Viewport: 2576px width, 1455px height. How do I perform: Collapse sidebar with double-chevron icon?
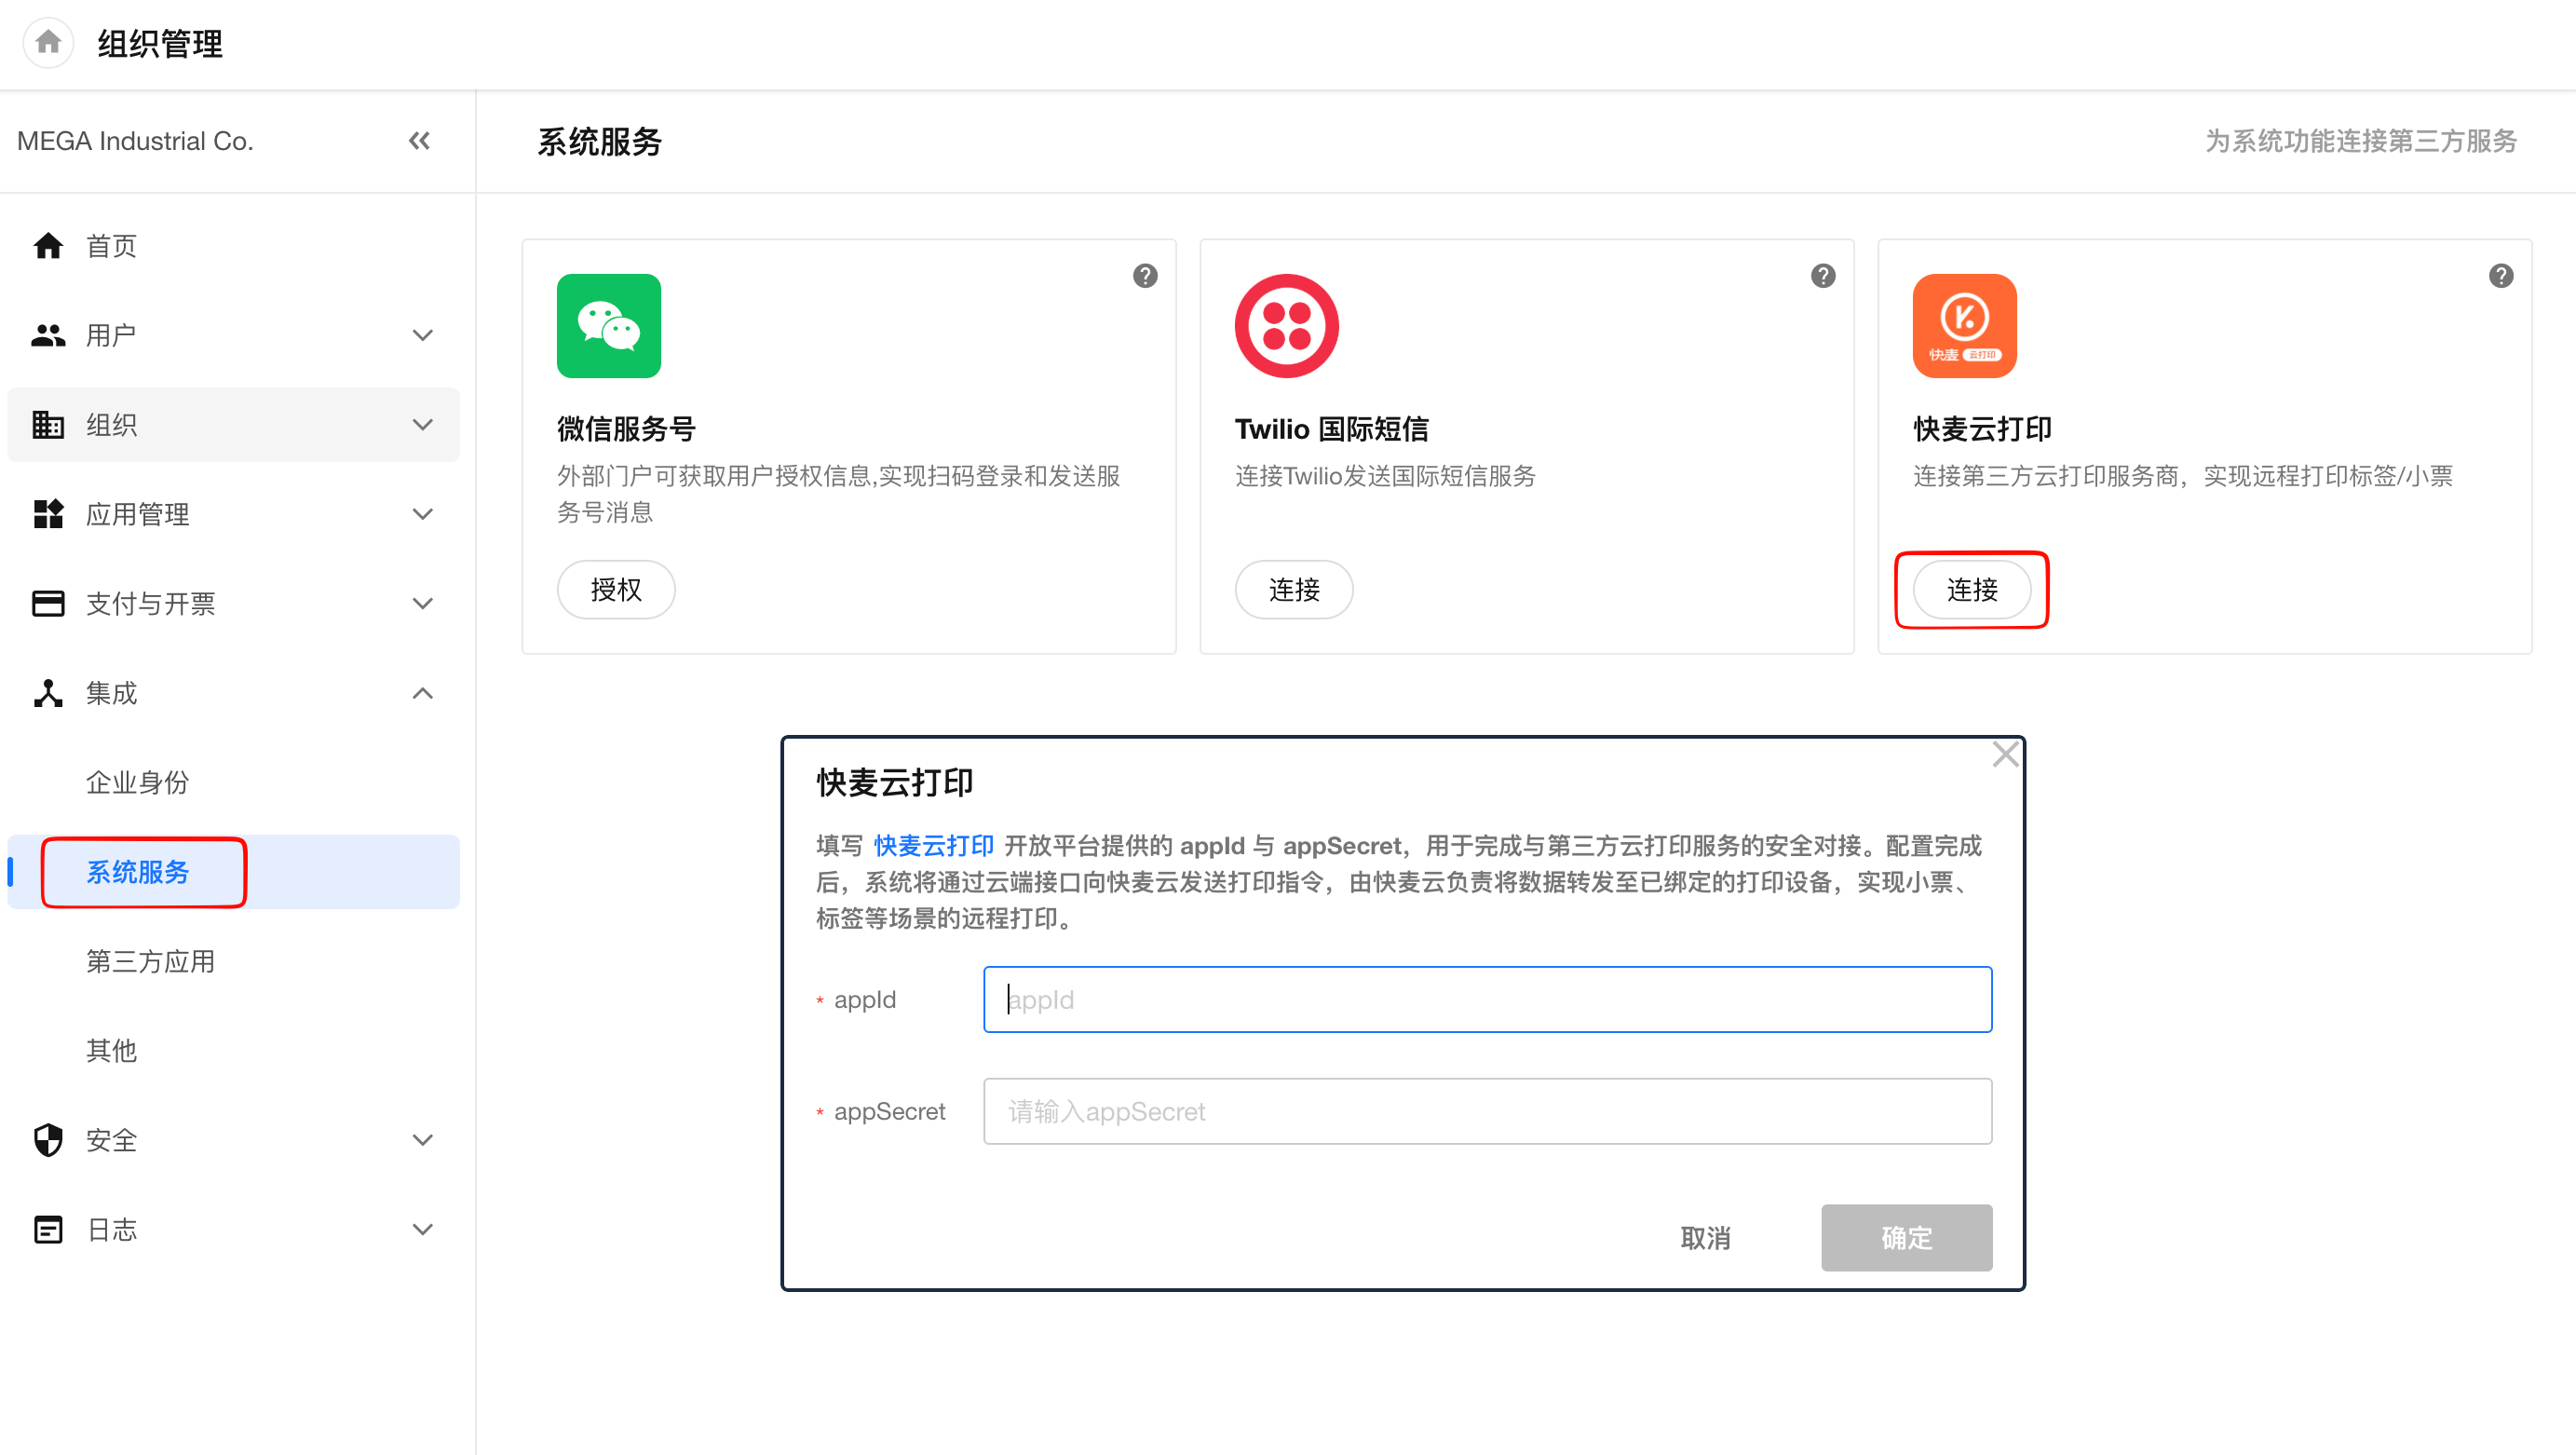pos(419,141)
